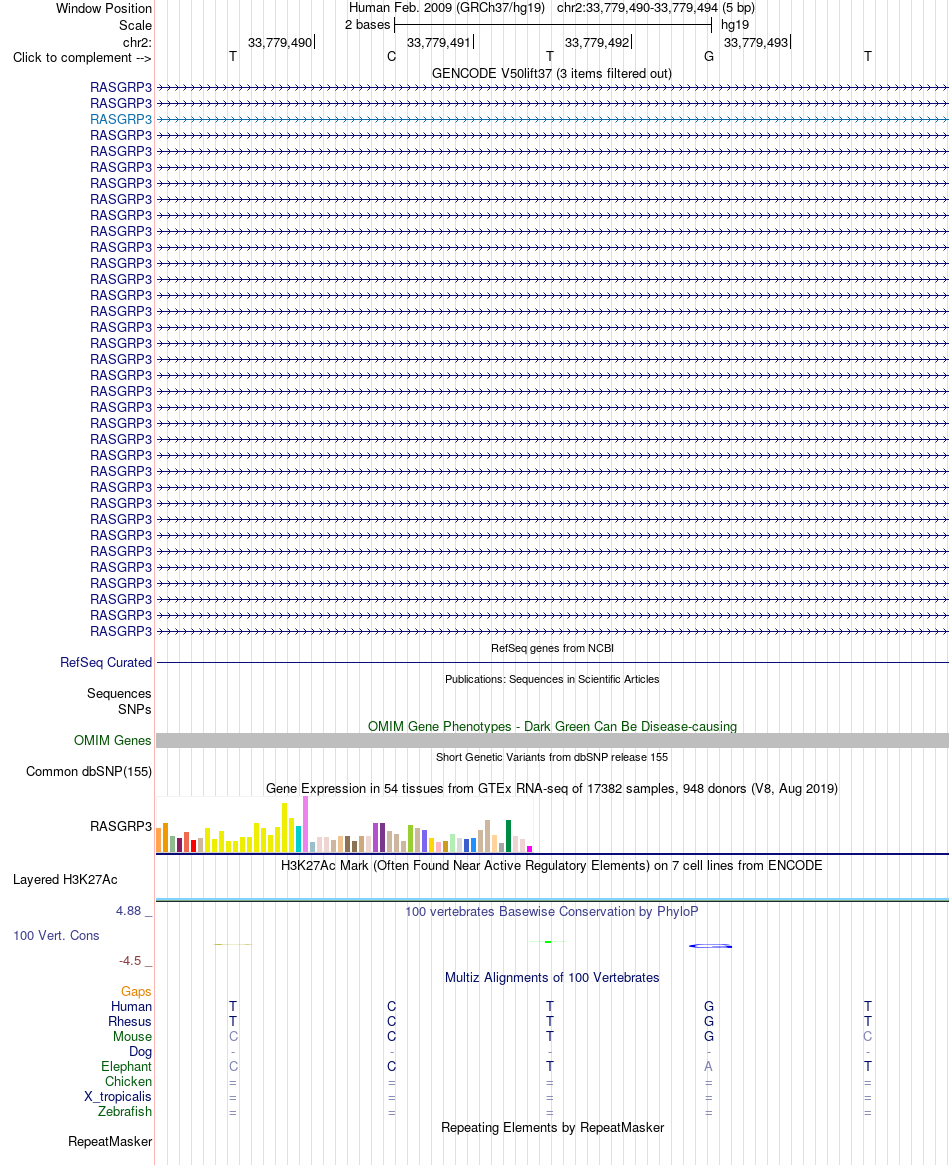
Task: Click the H3K27Ac Mark track title
Action: (x=552, y=866)
